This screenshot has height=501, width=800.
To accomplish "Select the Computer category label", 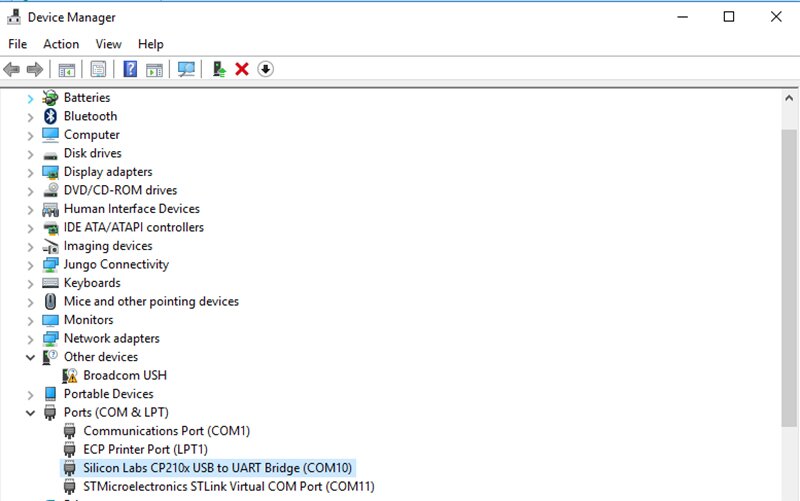I will click(91, 134).
